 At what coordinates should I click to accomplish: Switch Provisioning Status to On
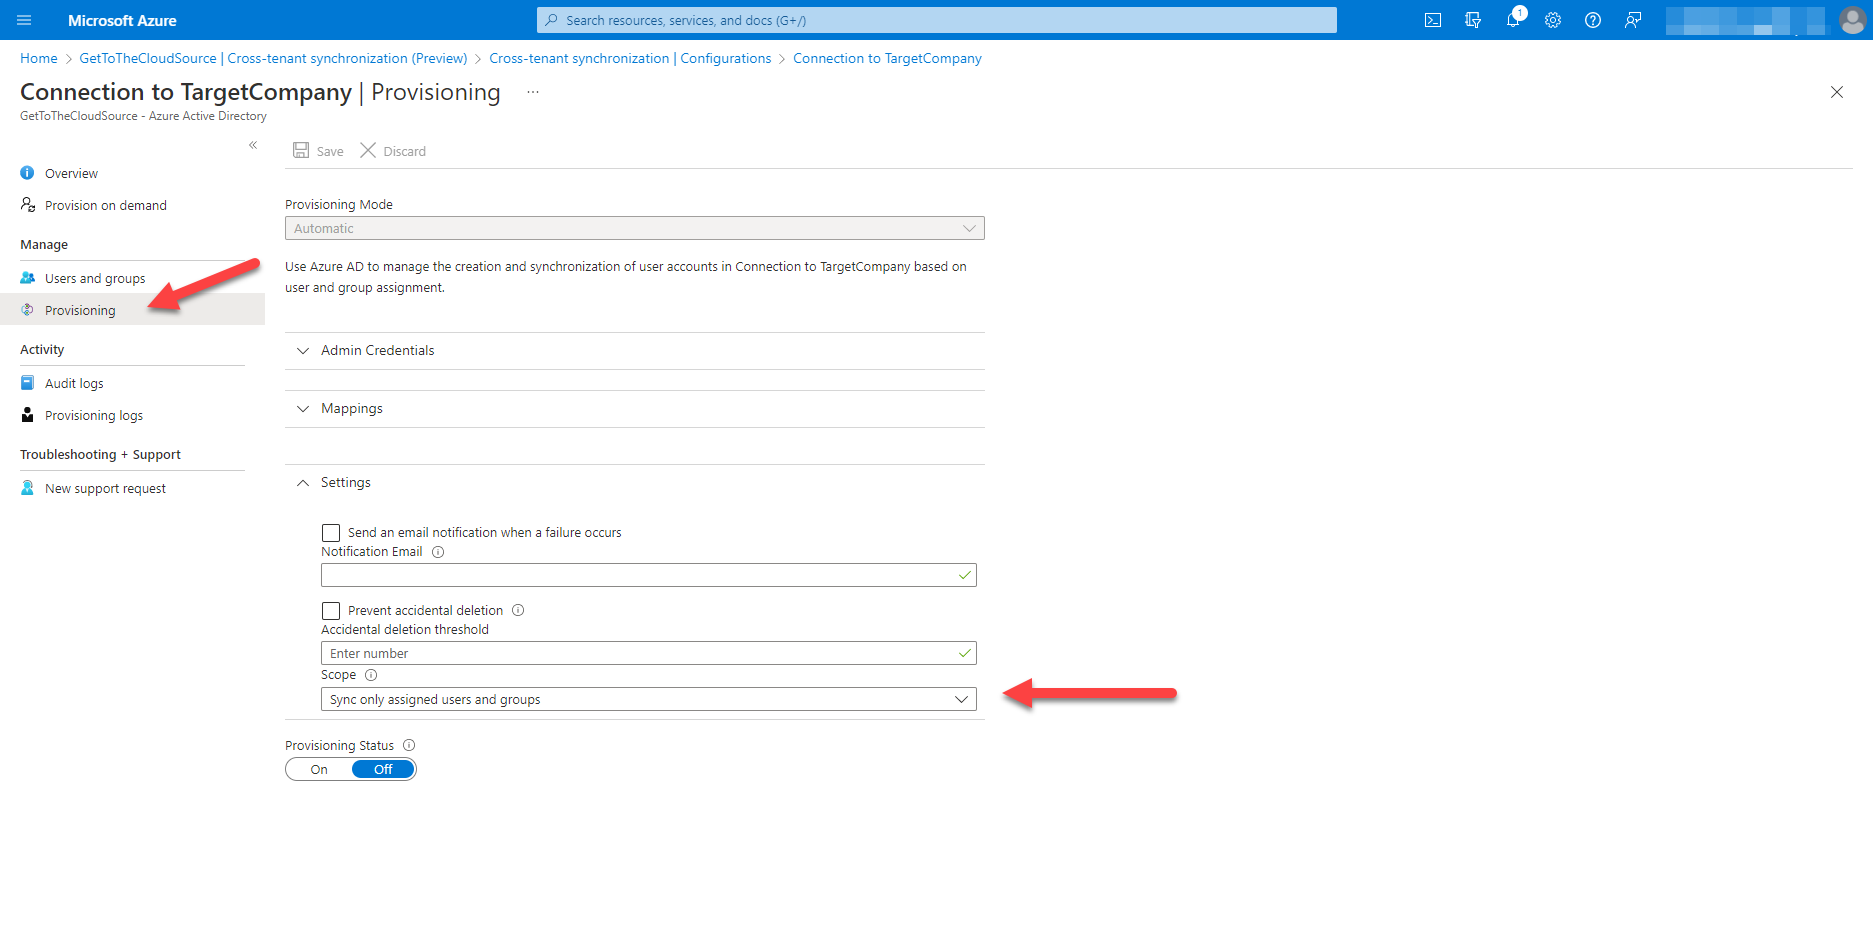(x=318, y=769)
